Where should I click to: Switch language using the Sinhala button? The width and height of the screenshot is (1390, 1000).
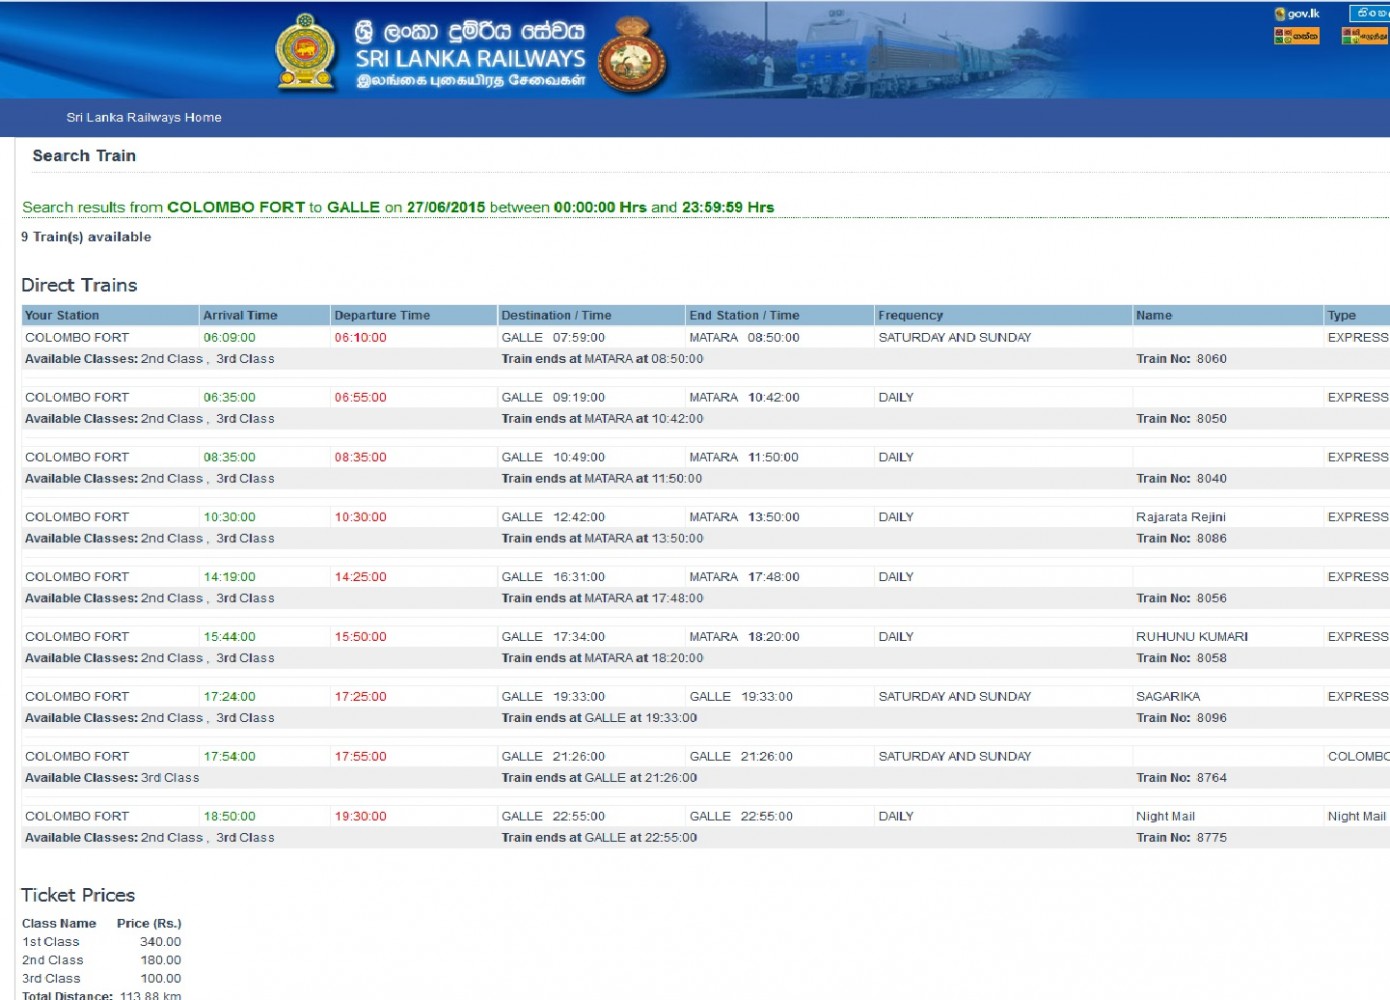1369,14
